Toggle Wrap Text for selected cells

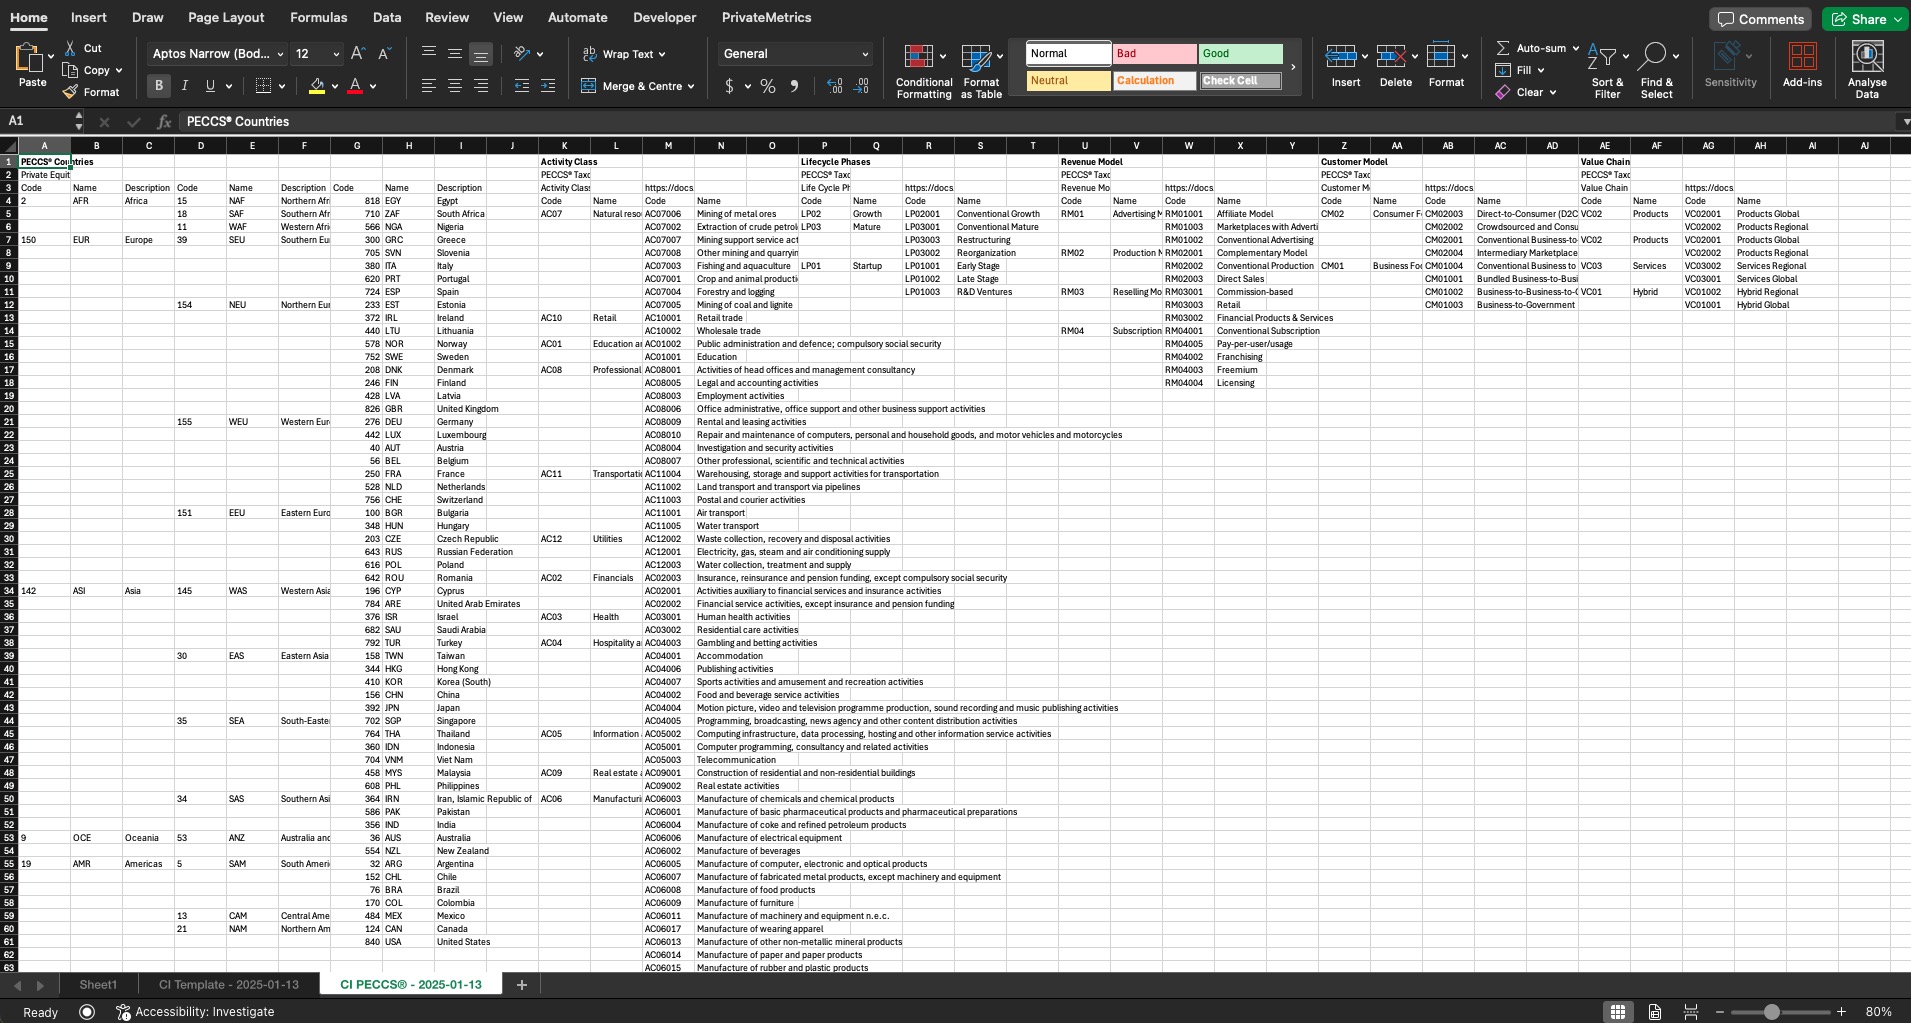(624, 54)
